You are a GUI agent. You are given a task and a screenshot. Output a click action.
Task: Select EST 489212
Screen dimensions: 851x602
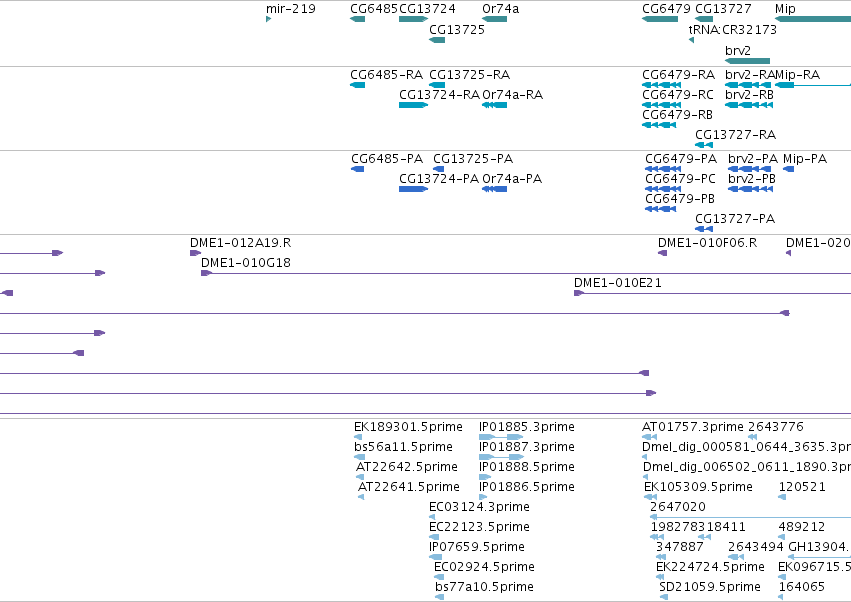[802, 527]
